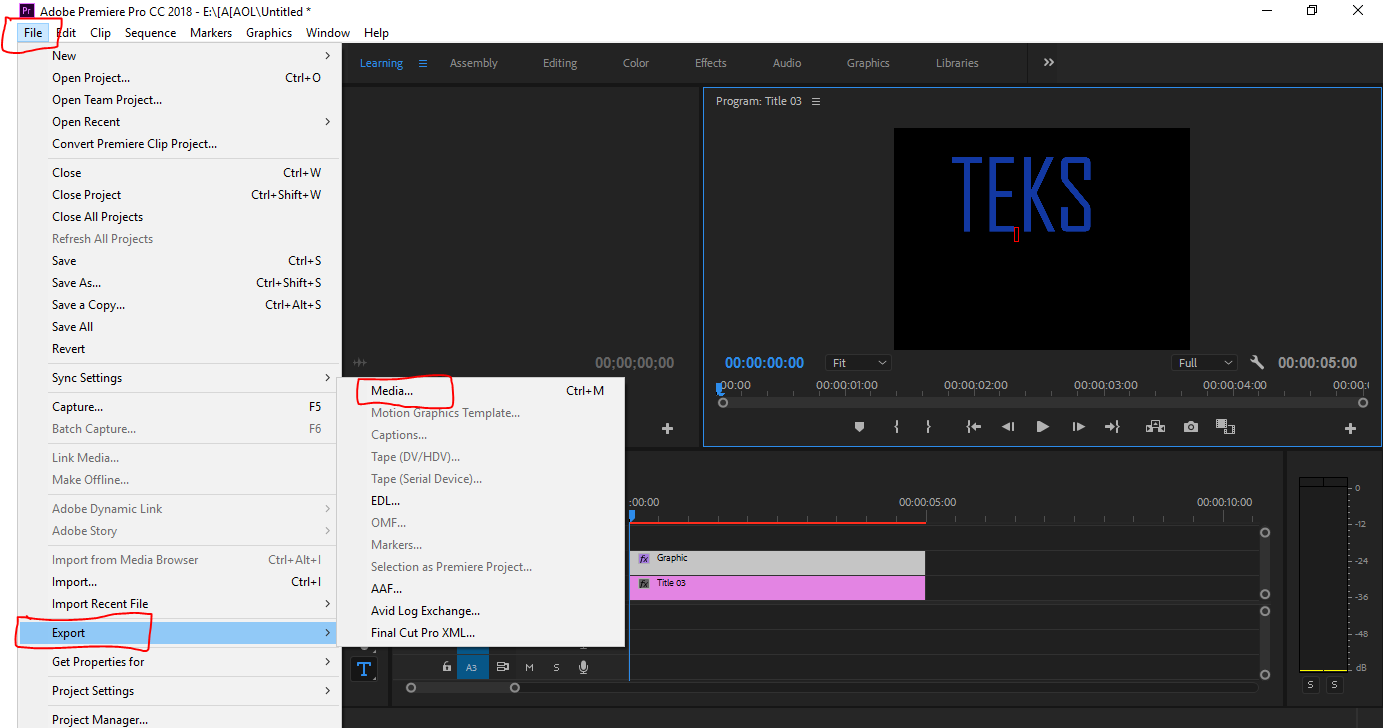Click the fx badge on Title 03 clip
This screenshot has width=1383, height=728.
pyautogui.click(x=644, y=583)
